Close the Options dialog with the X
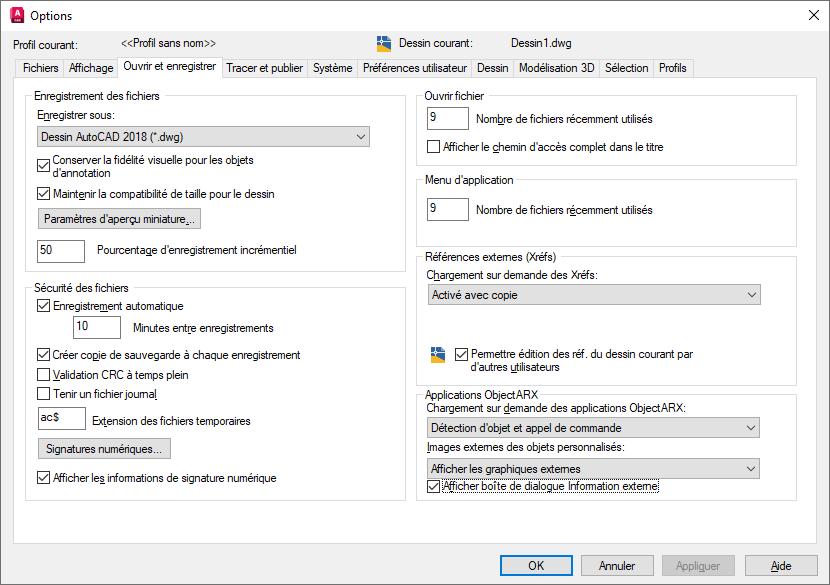 pos(814,15)
